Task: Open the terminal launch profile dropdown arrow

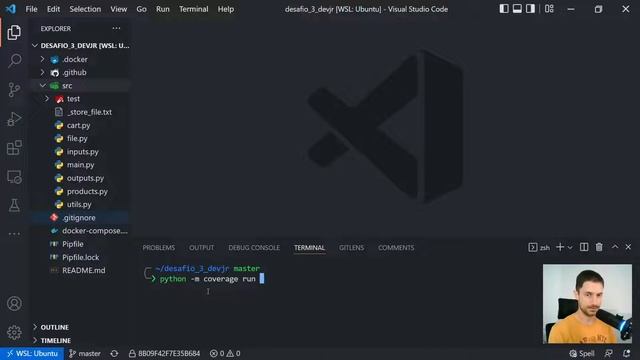Action: pyautogui.click(x=570, y=247)
